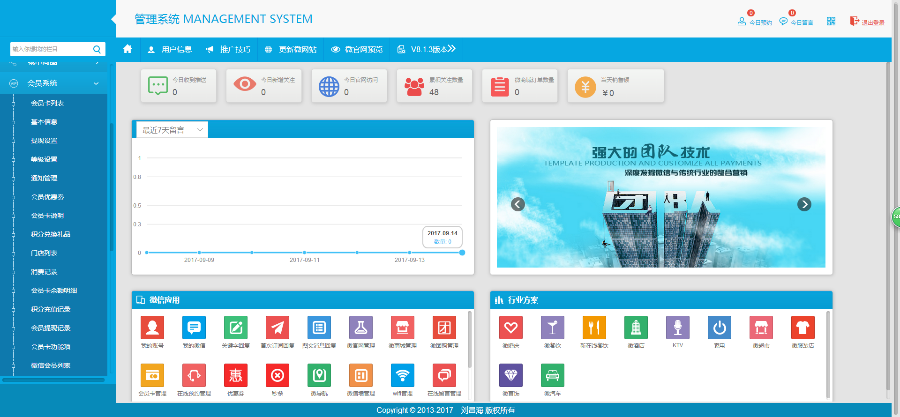Click inside the sidebar search field

[51, 49]
